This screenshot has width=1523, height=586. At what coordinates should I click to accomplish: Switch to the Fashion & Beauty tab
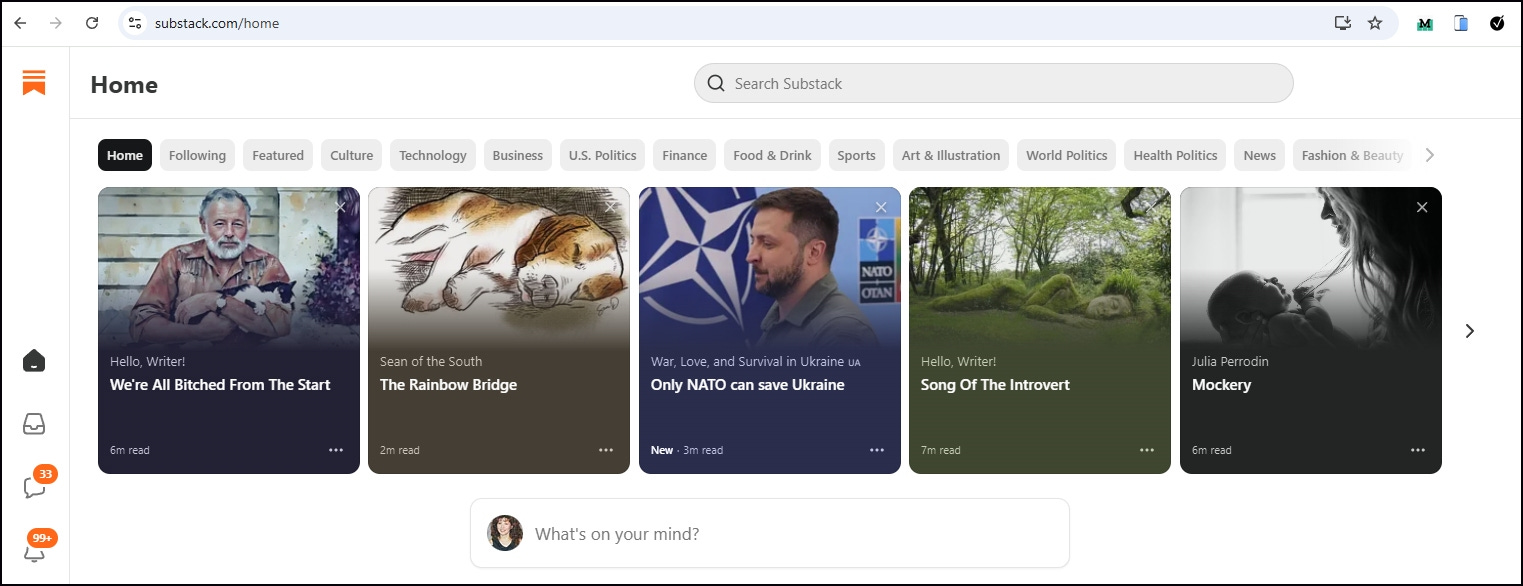click(1353, 155)
